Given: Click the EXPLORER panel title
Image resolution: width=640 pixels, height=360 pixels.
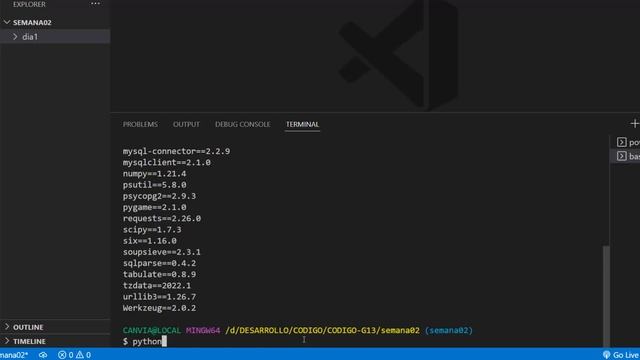Looking at the screenshot, I should pos(29,4).
